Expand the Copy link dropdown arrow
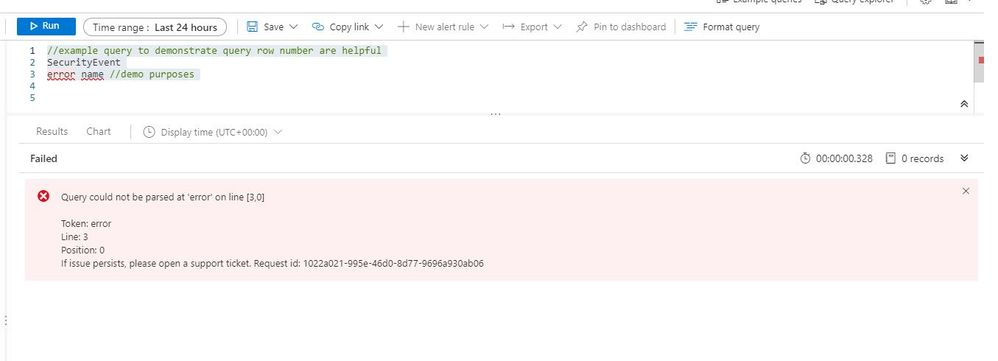Image resolution: width=998 pixels, height=361 pixels. point(379,27)
